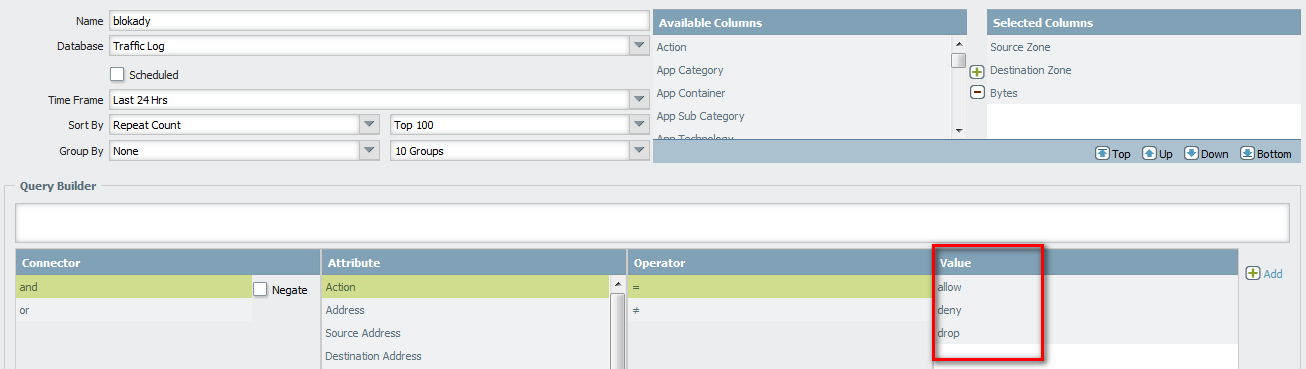The height and width of the screenshot is (369, 1306).
Task: Open the Sort By Repeat Count dropdown
Action: pyautogui.click(x=369, y=125)
